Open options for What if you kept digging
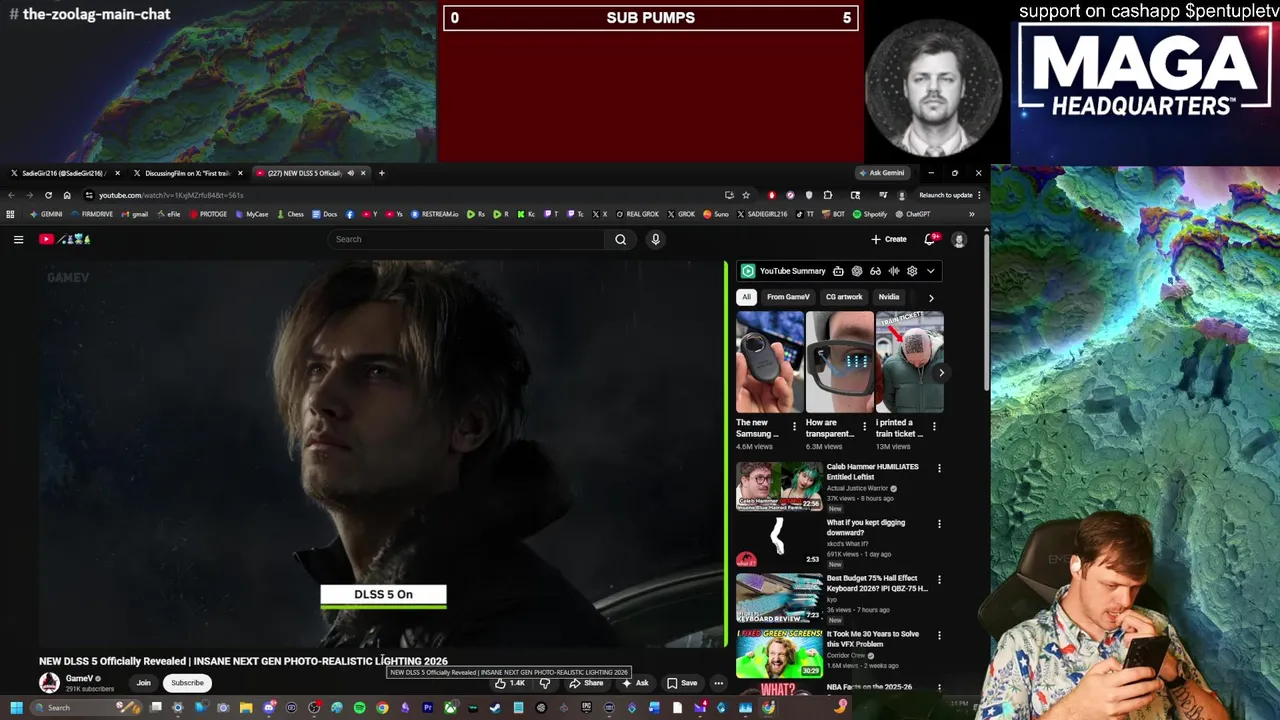 [939, 523]
